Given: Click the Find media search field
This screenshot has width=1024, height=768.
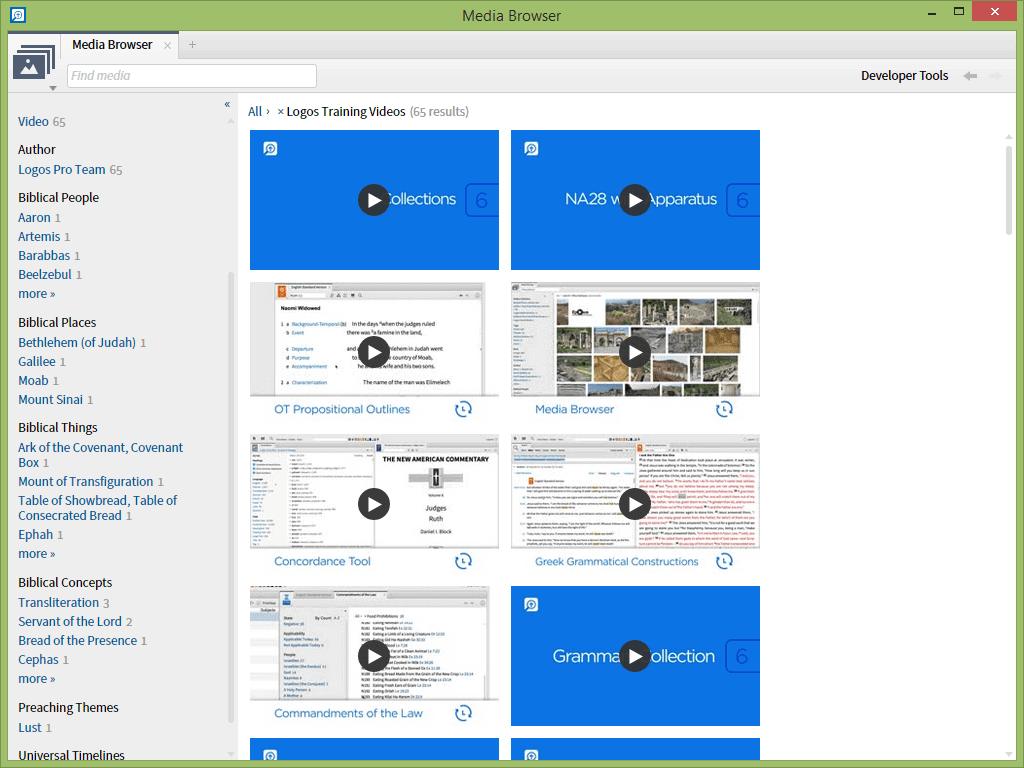Looking at the screenshot, I should click(192, 76).
